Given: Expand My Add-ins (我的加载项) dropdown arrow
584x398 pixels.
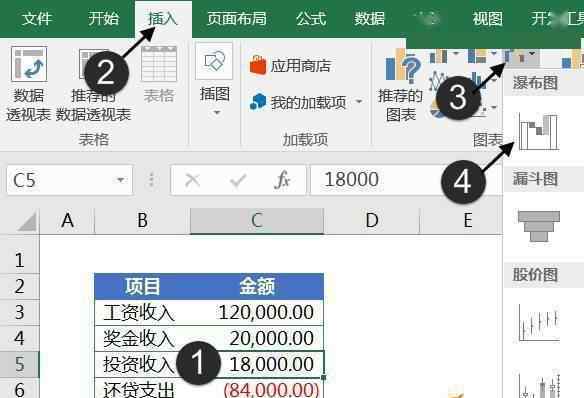Looking at the screenshot, I should click(359, 101).
